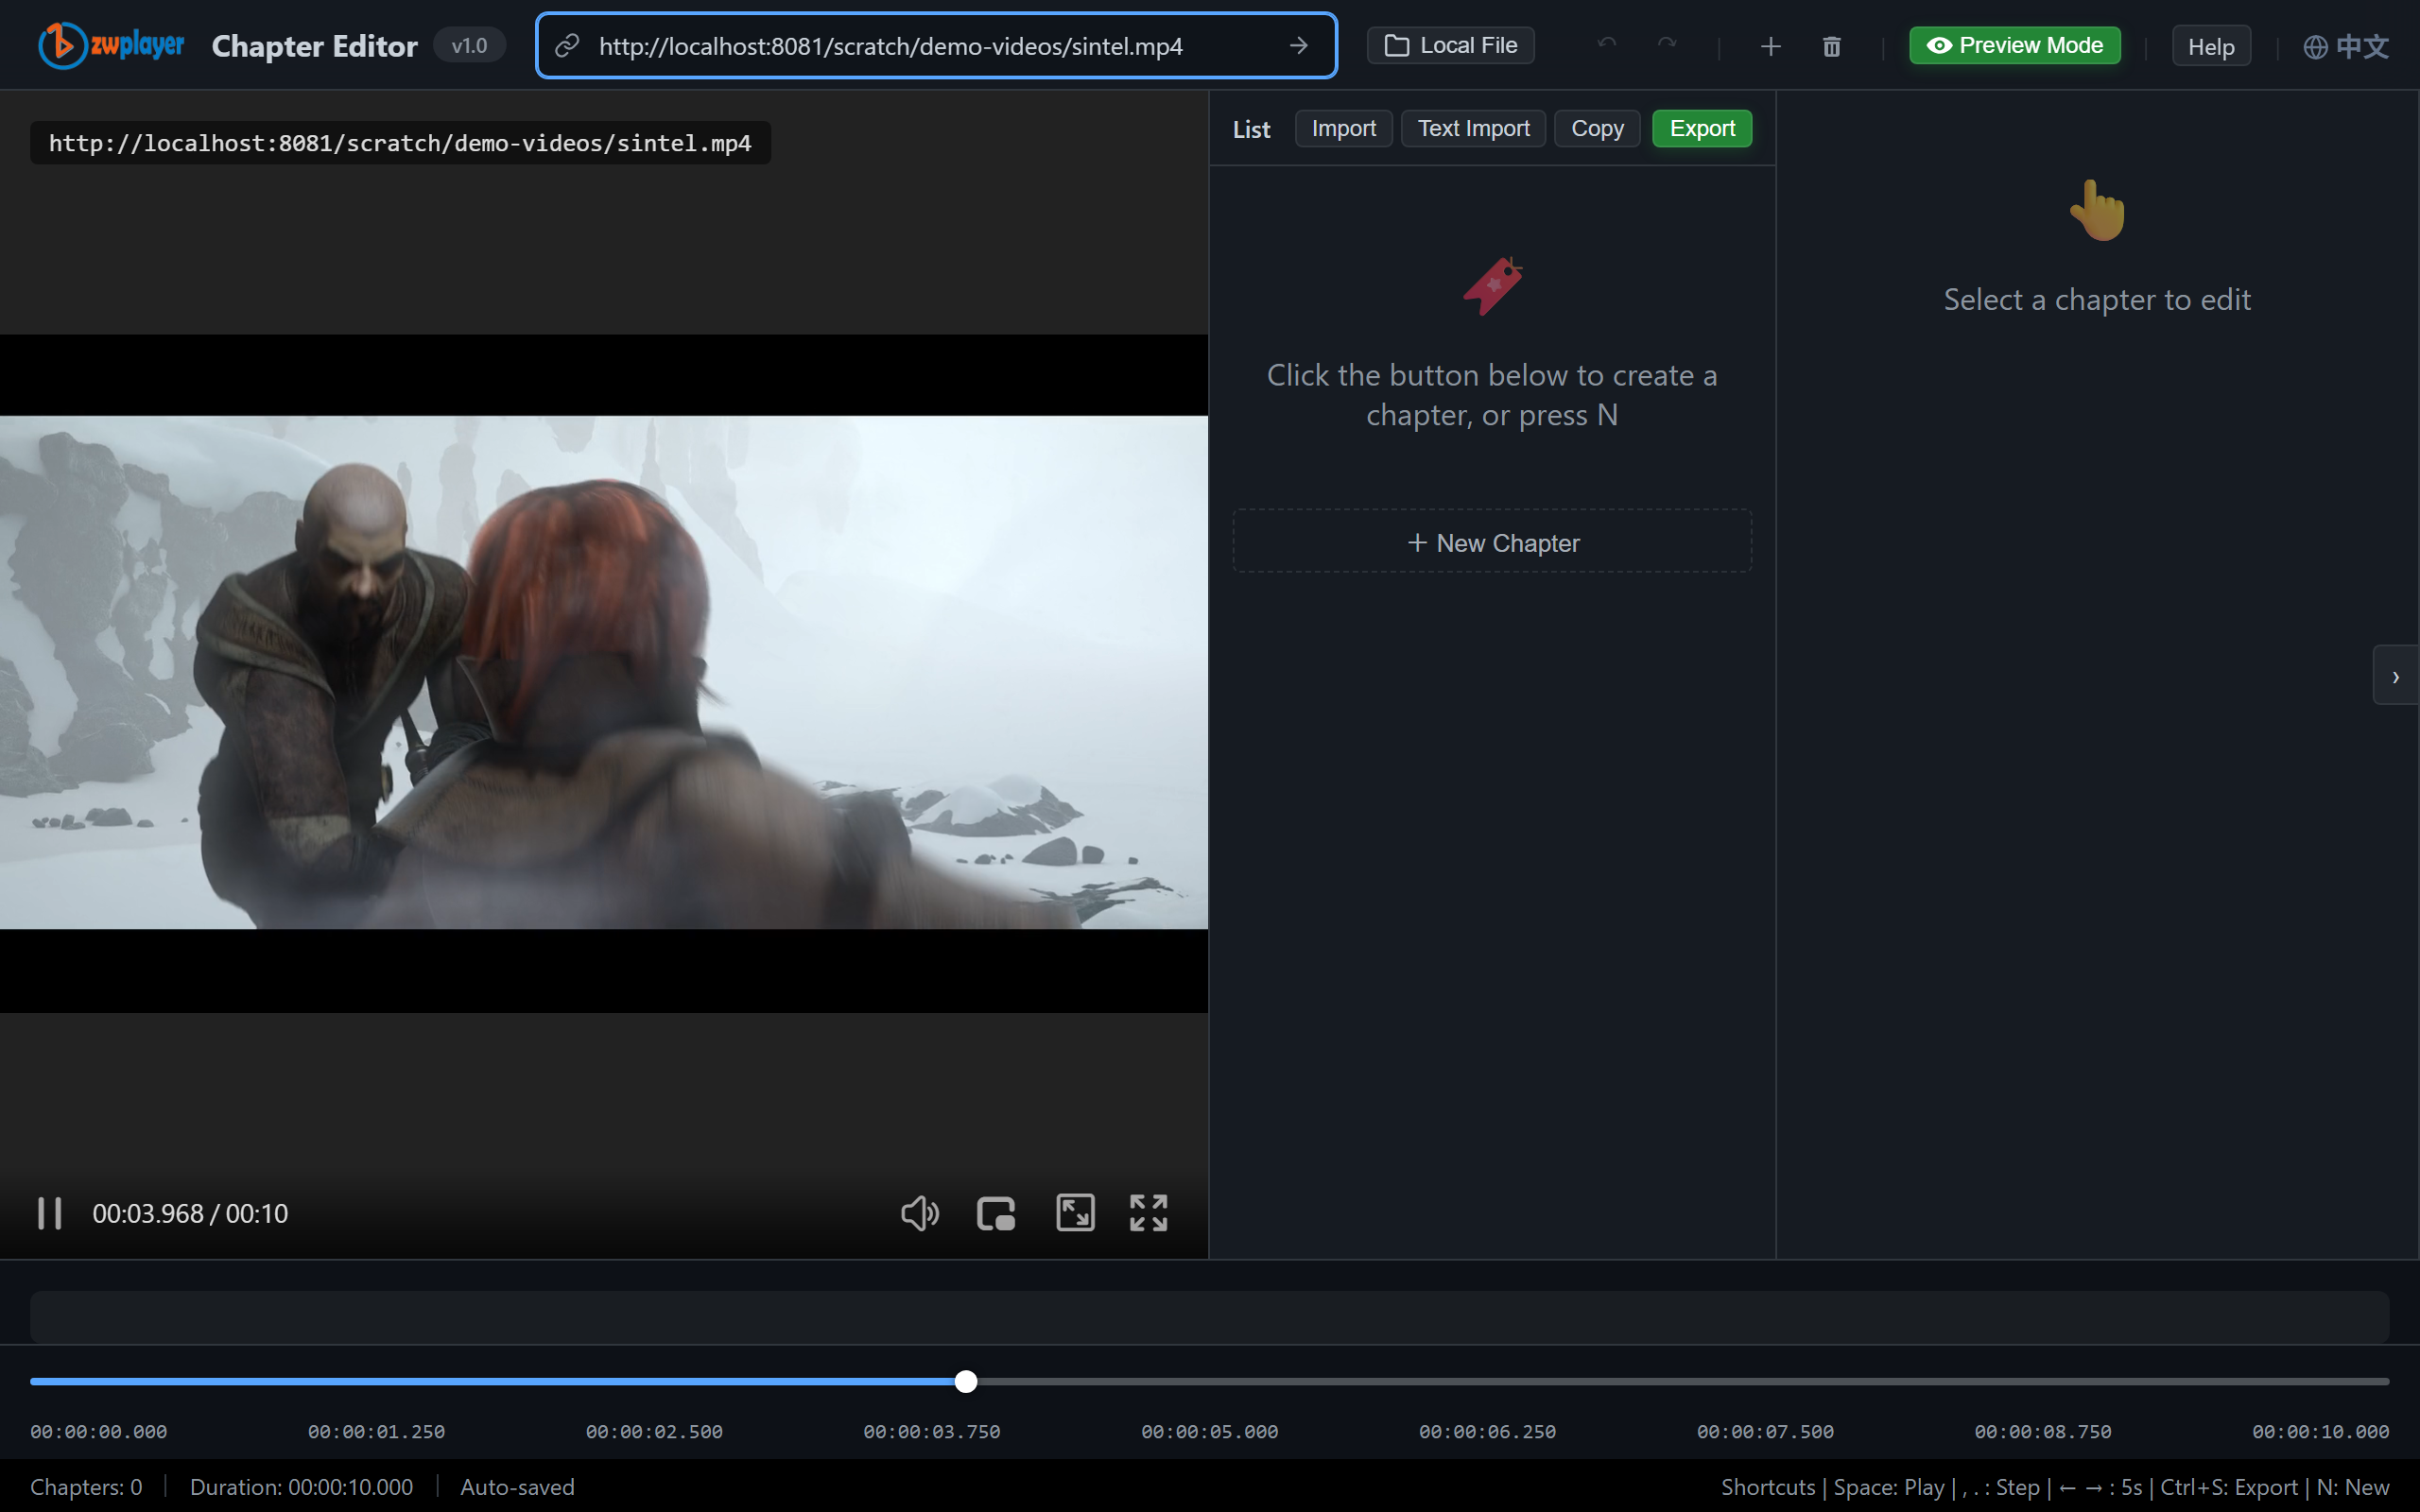Click the timeline seek slider handle
This screenshot has height=1512, width=2420.
point(965,1381)
